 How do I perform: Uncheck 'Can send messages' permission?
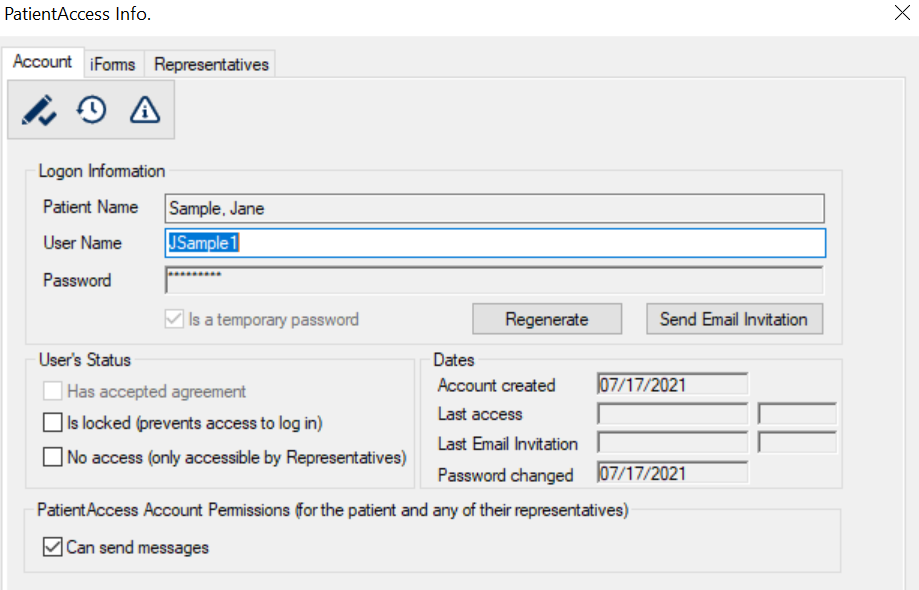pos(53,547)
